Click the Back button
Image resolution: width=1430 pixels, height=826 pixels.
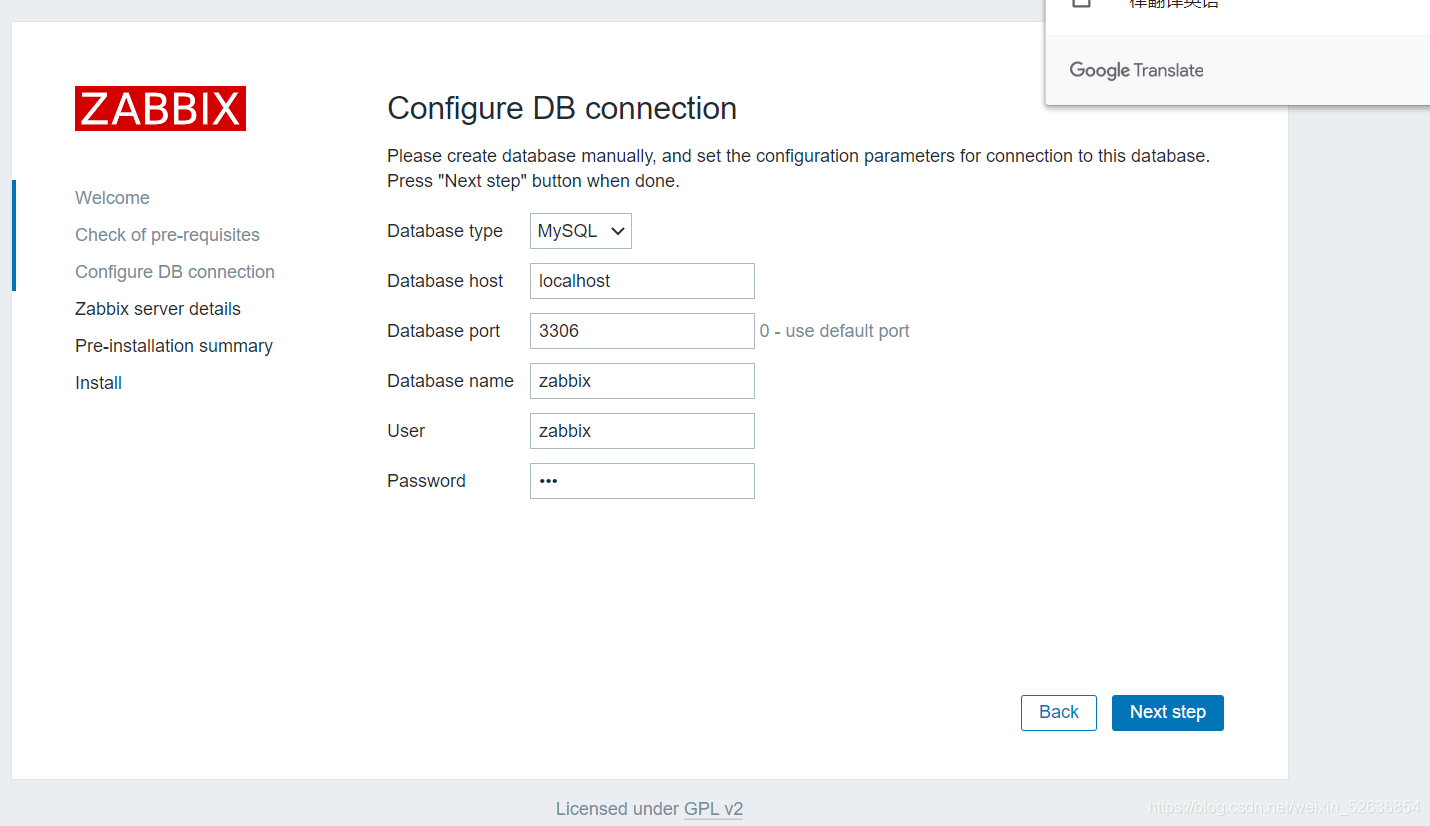coord(1059,713)
